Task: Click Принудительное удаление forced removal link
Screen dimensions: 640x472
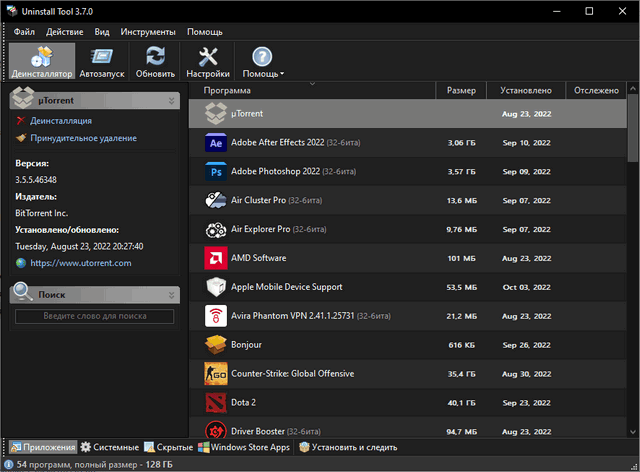Action: click(83, 138)
